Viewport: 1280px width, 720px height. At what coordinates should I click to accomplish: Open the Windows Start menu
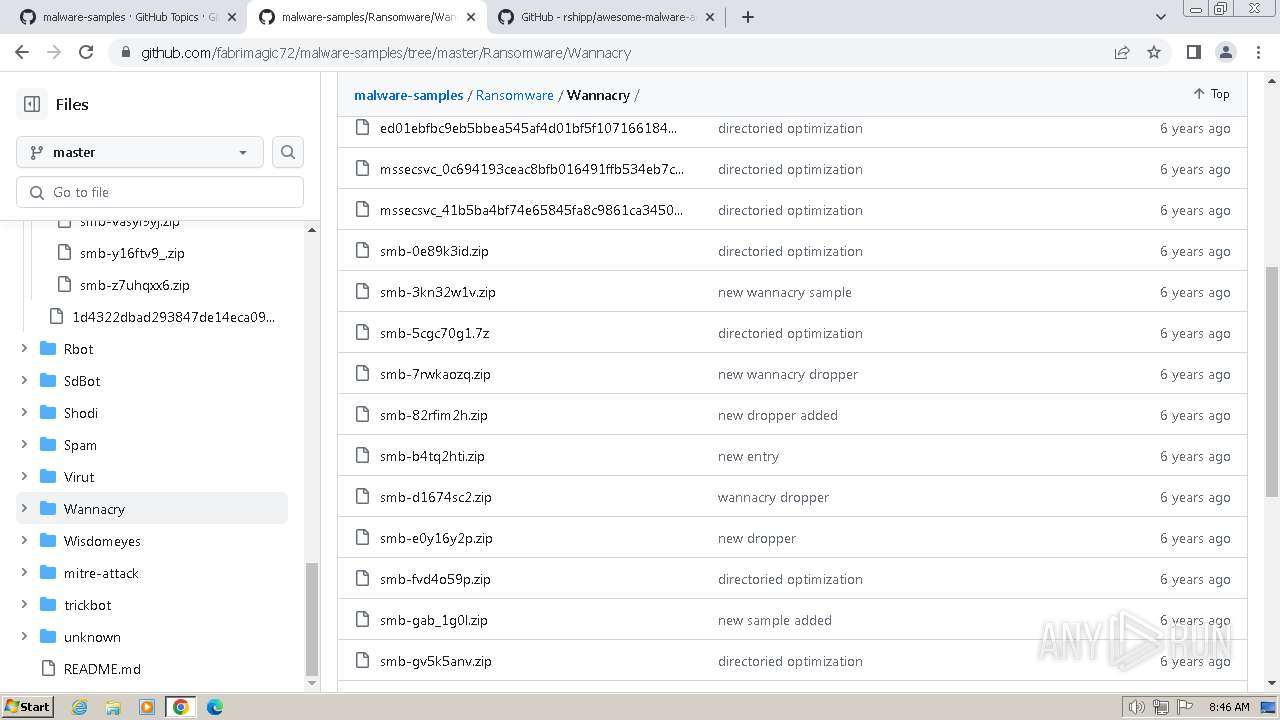[28, 707]
